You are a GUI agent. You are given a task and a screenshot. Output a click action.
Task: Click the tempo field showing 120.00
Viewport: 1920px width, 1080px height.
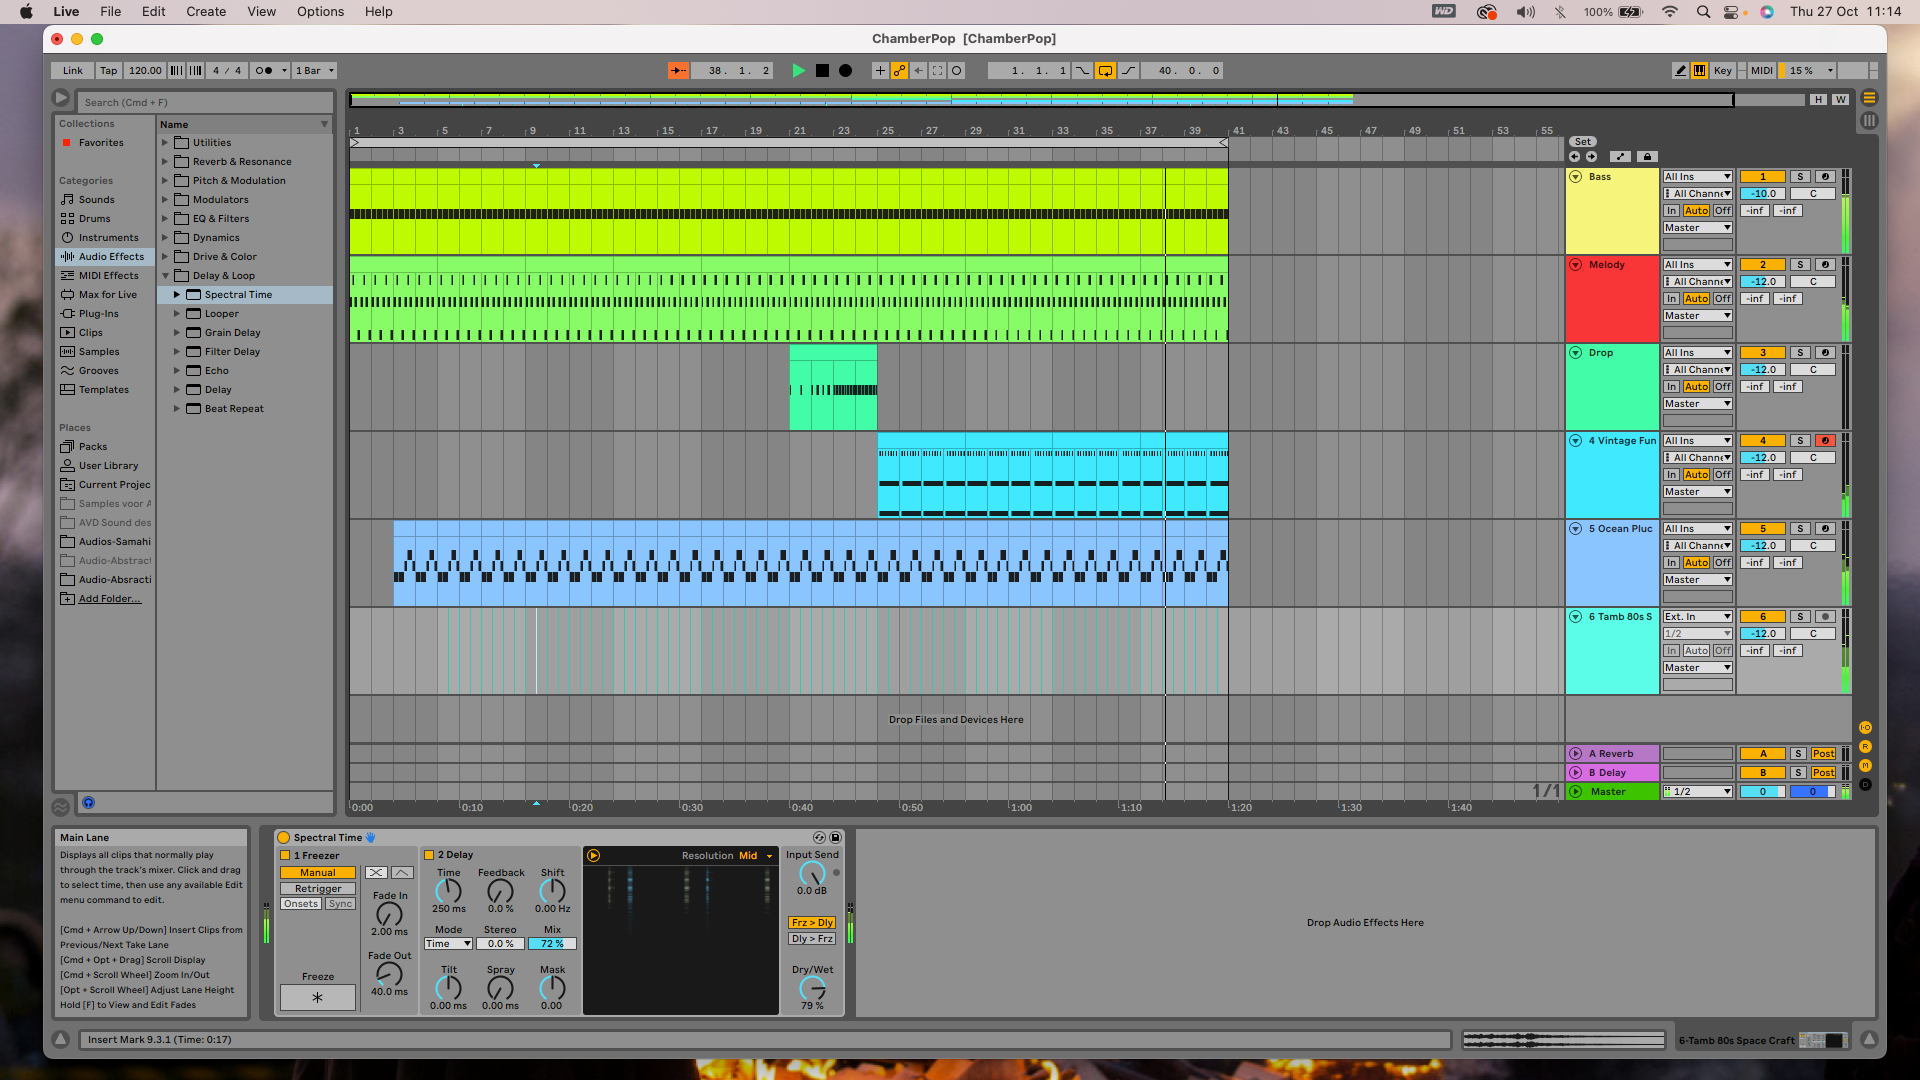click(x=145, y=71)
